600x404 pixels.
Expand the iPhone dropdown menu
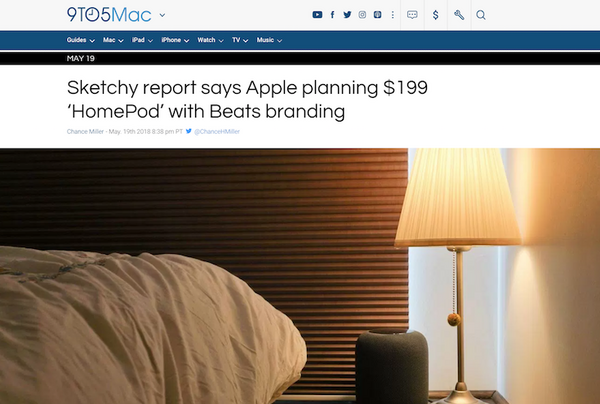click(175, 40)
